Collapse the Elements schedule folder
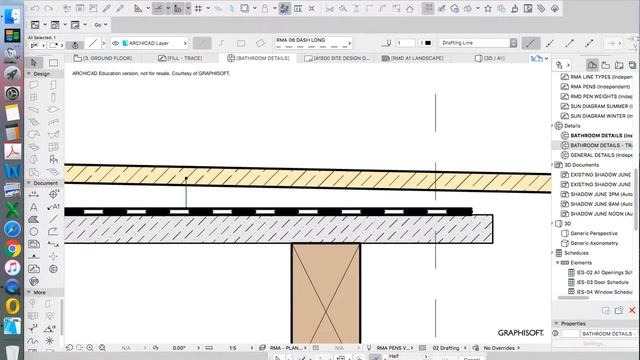640x360 pixels. (558, 263)
